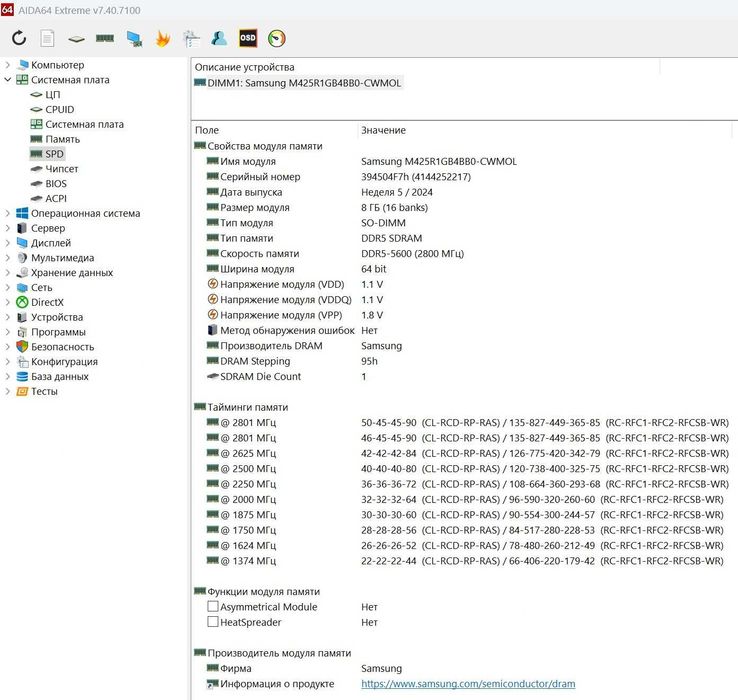Click the network audit toolbar icon
738x700 pixels.
[x=191, y=39]
